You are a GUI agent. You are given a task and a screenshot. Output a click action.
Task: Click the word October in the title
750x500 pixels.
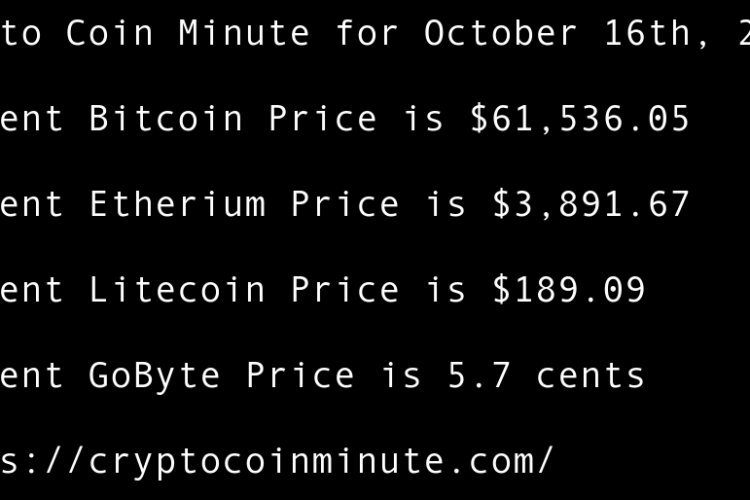pyautogui.click(x=501, y=33)
